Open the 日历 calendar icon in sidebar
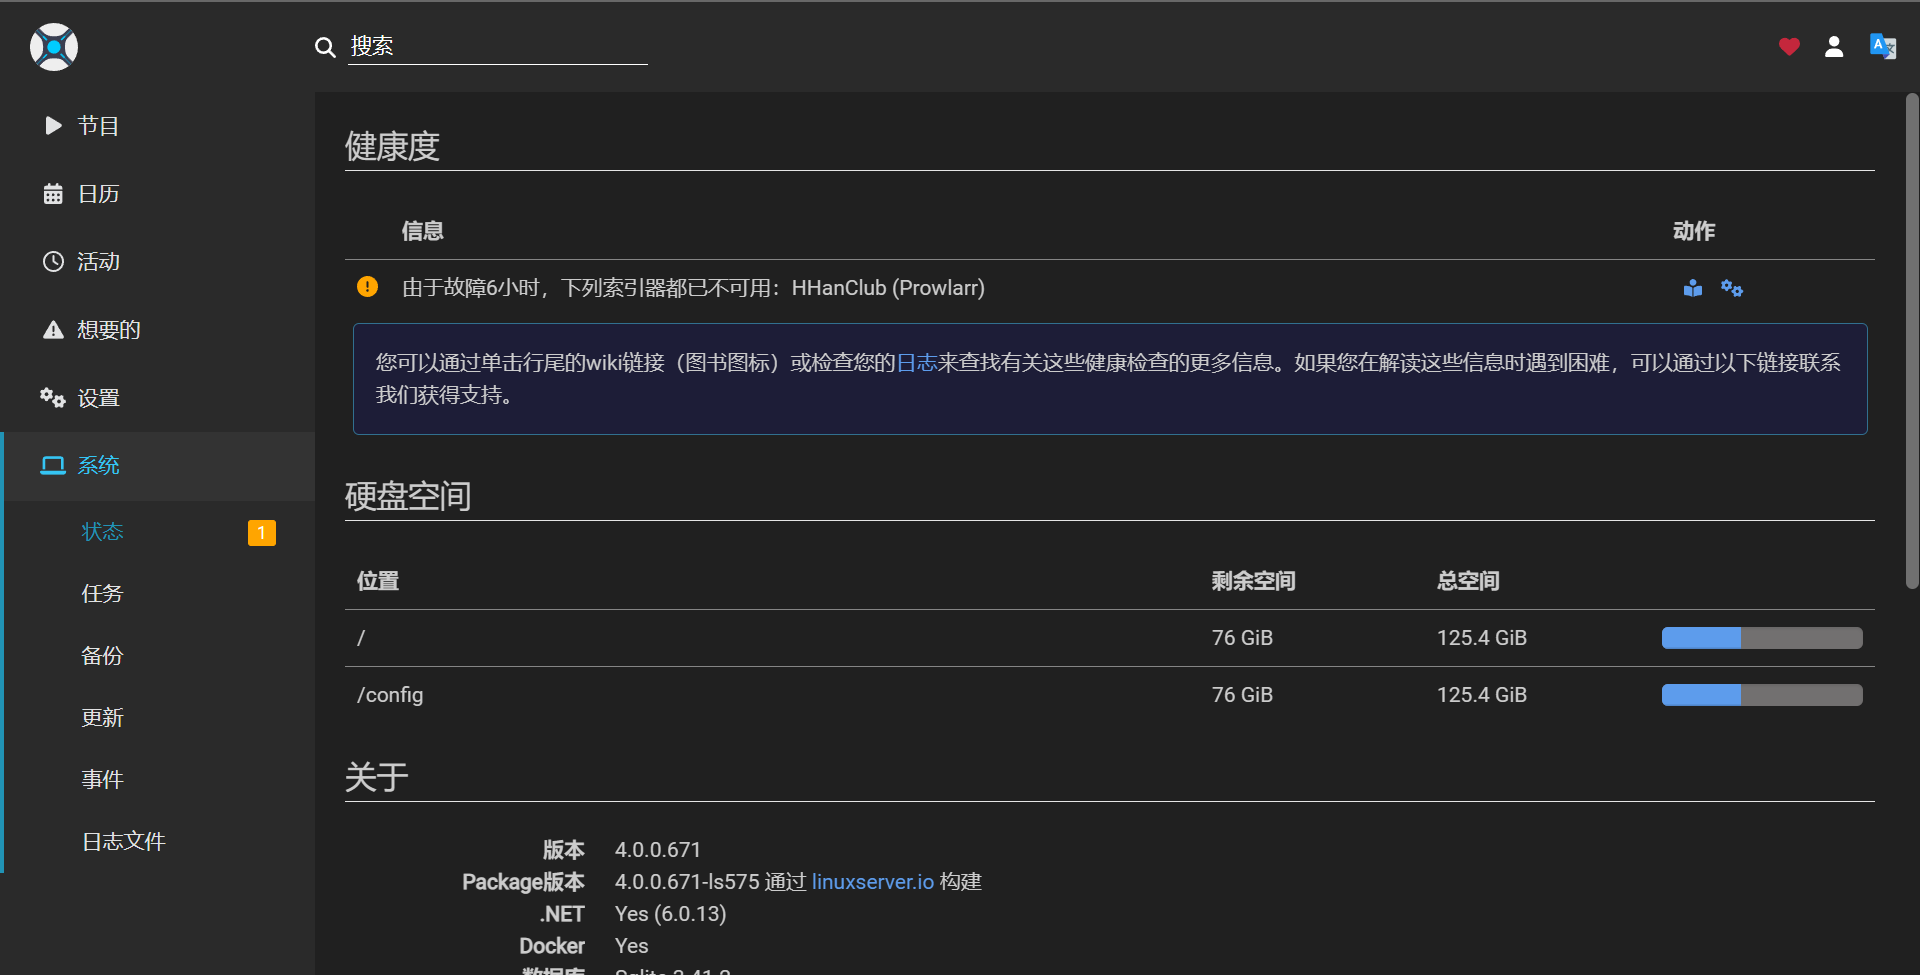 click(x=54, y=193)
